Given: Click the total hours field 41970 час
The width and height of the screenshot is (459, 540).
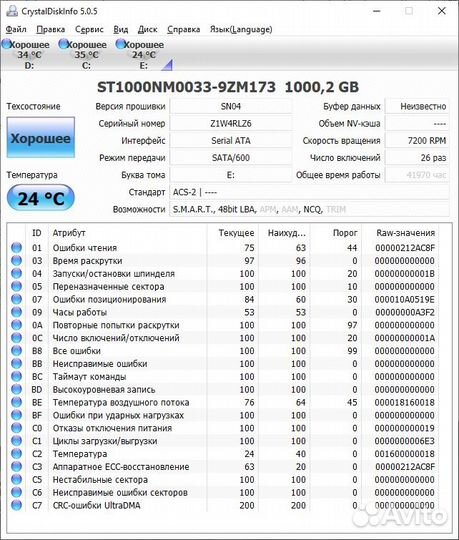Looking at the screenshot, I should [x=417, y=175].
